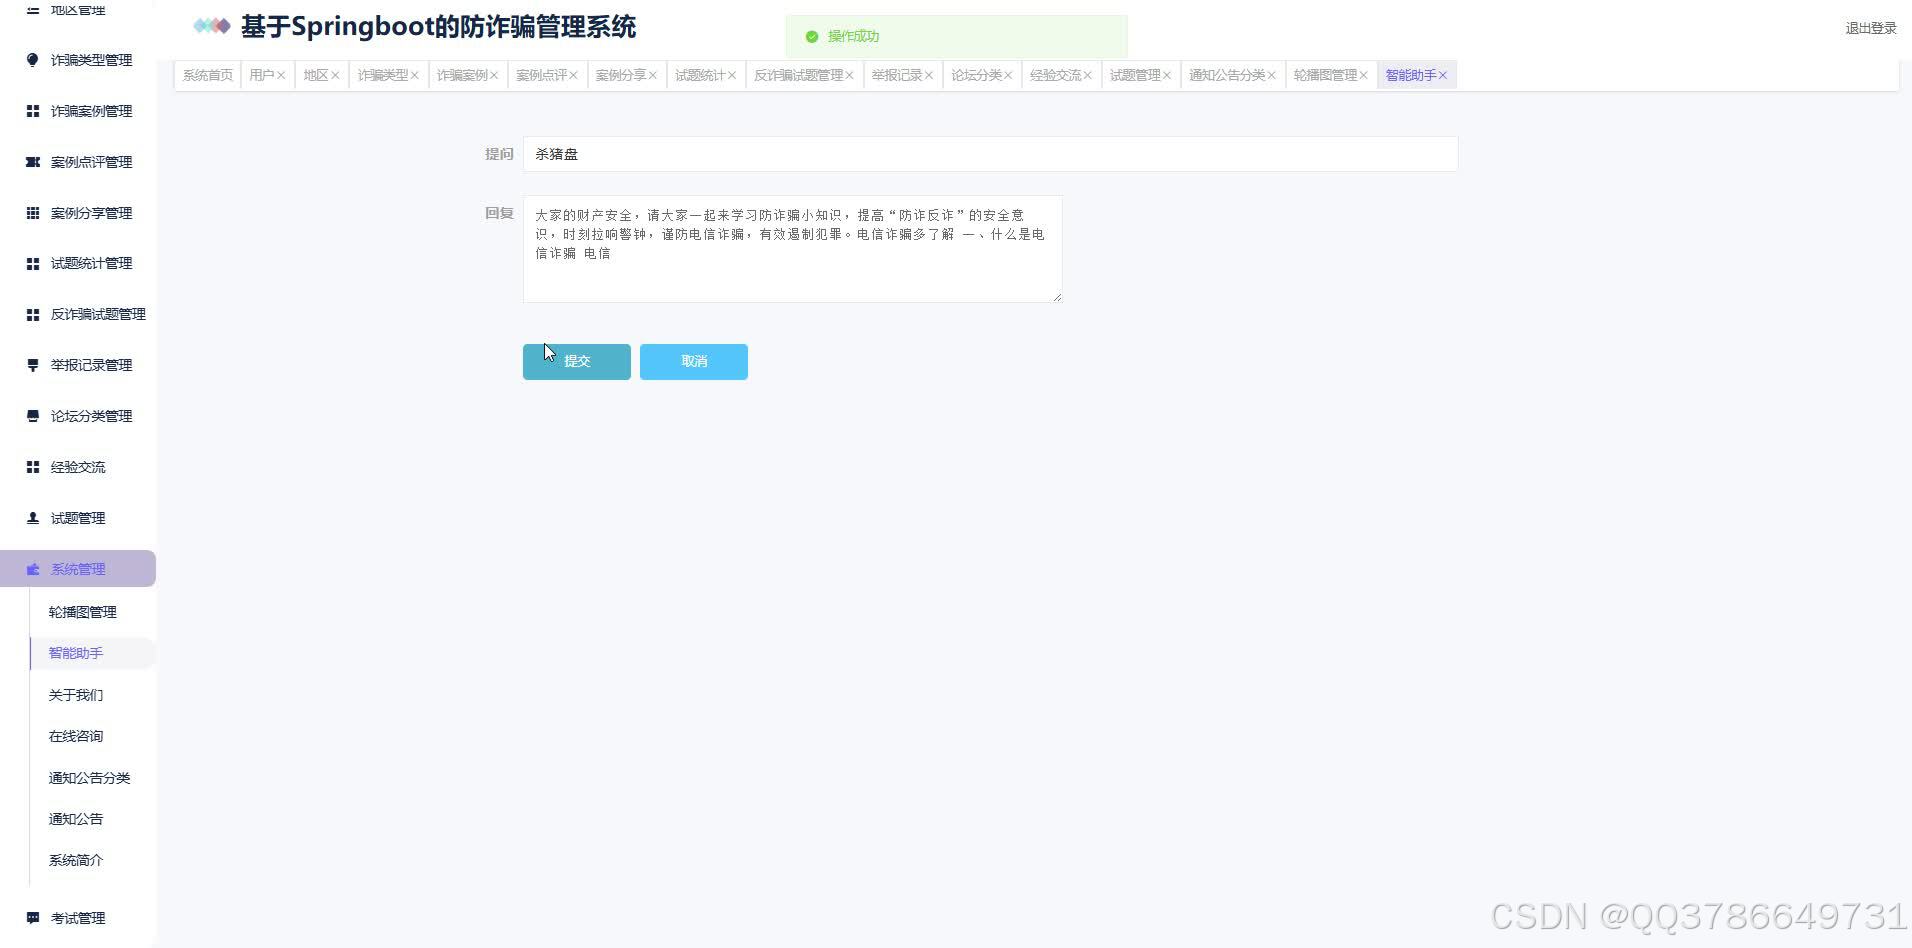The width and height of the screenshot is (1912, 948).
Task: Click the app logo beside the system title
Action: [x=211, y=26]
